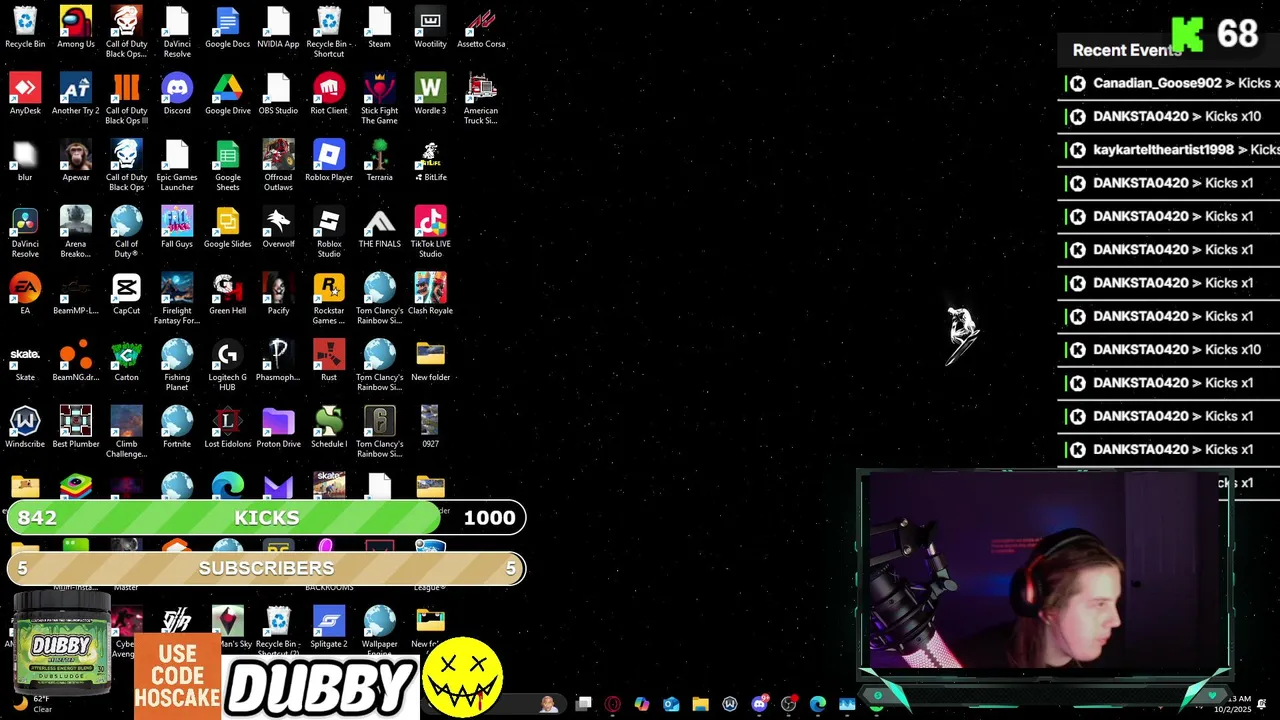
Task: Select THE FINALS desktop icon
Action: [x=379, y=227]
